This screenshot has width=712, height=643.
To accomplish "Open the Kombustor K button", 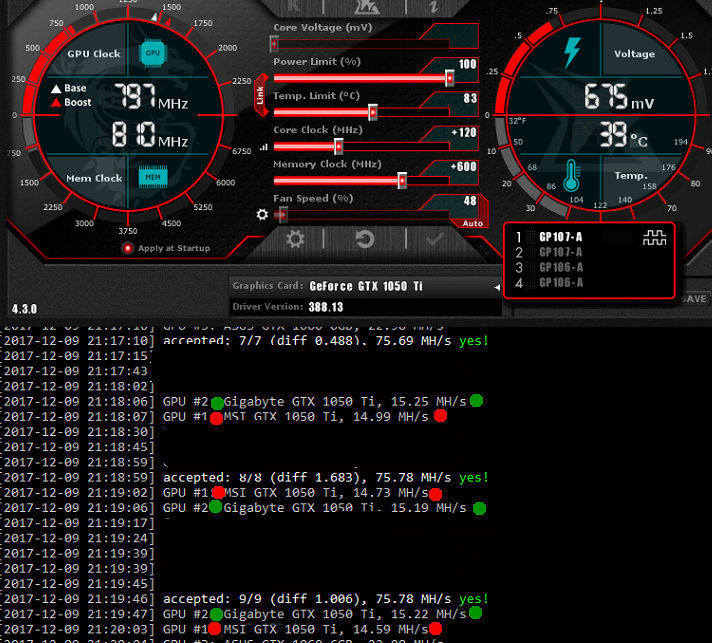I will coord(294,5).
